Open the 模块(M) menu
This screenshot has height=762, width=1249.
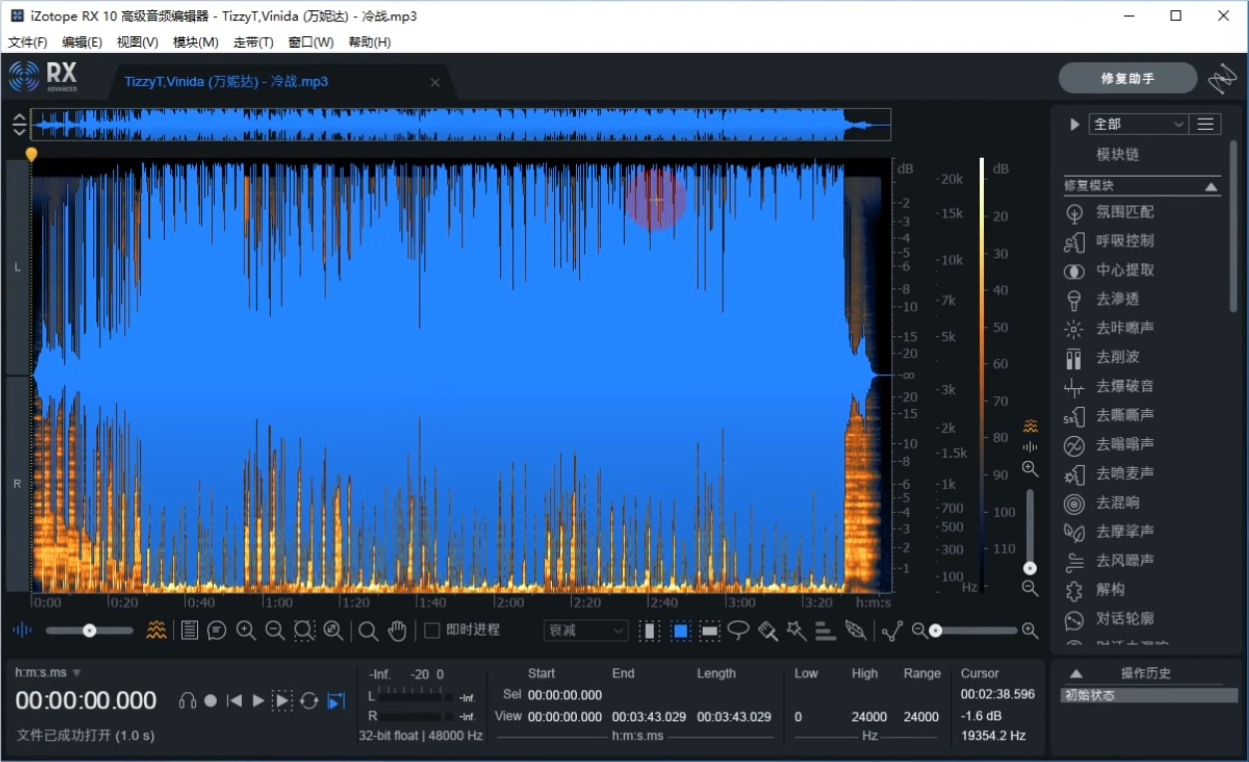pos(195,42)
